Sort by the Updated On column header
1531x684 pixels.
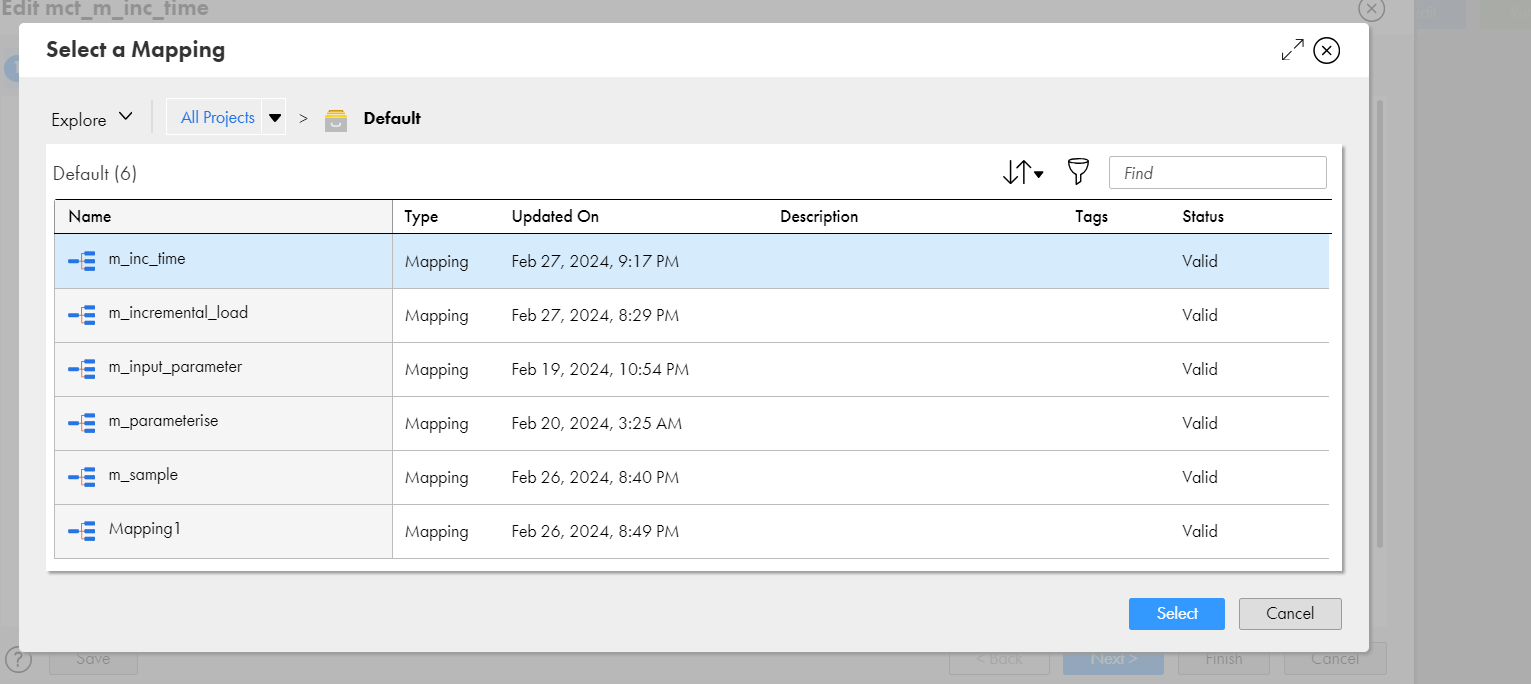pyautogui.click(x=555, y=216)
